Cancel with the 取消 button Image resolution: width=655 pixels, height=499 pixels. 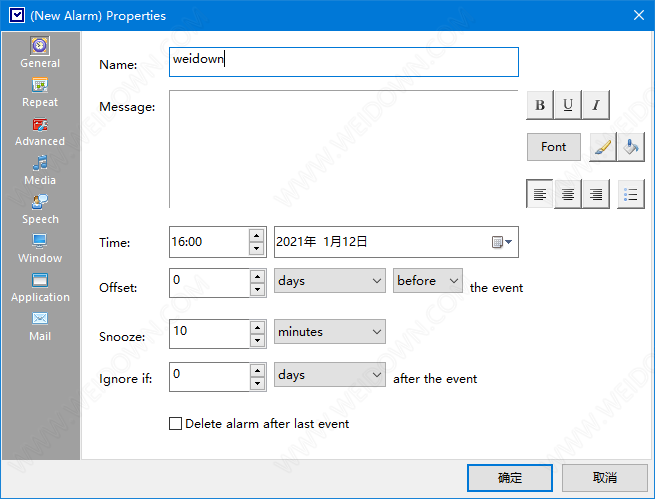point(604,478)
